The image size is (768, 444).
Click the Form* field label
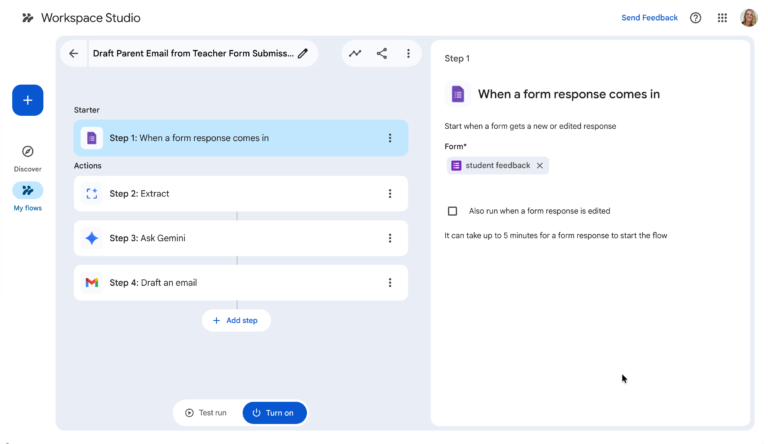point(456,147)
